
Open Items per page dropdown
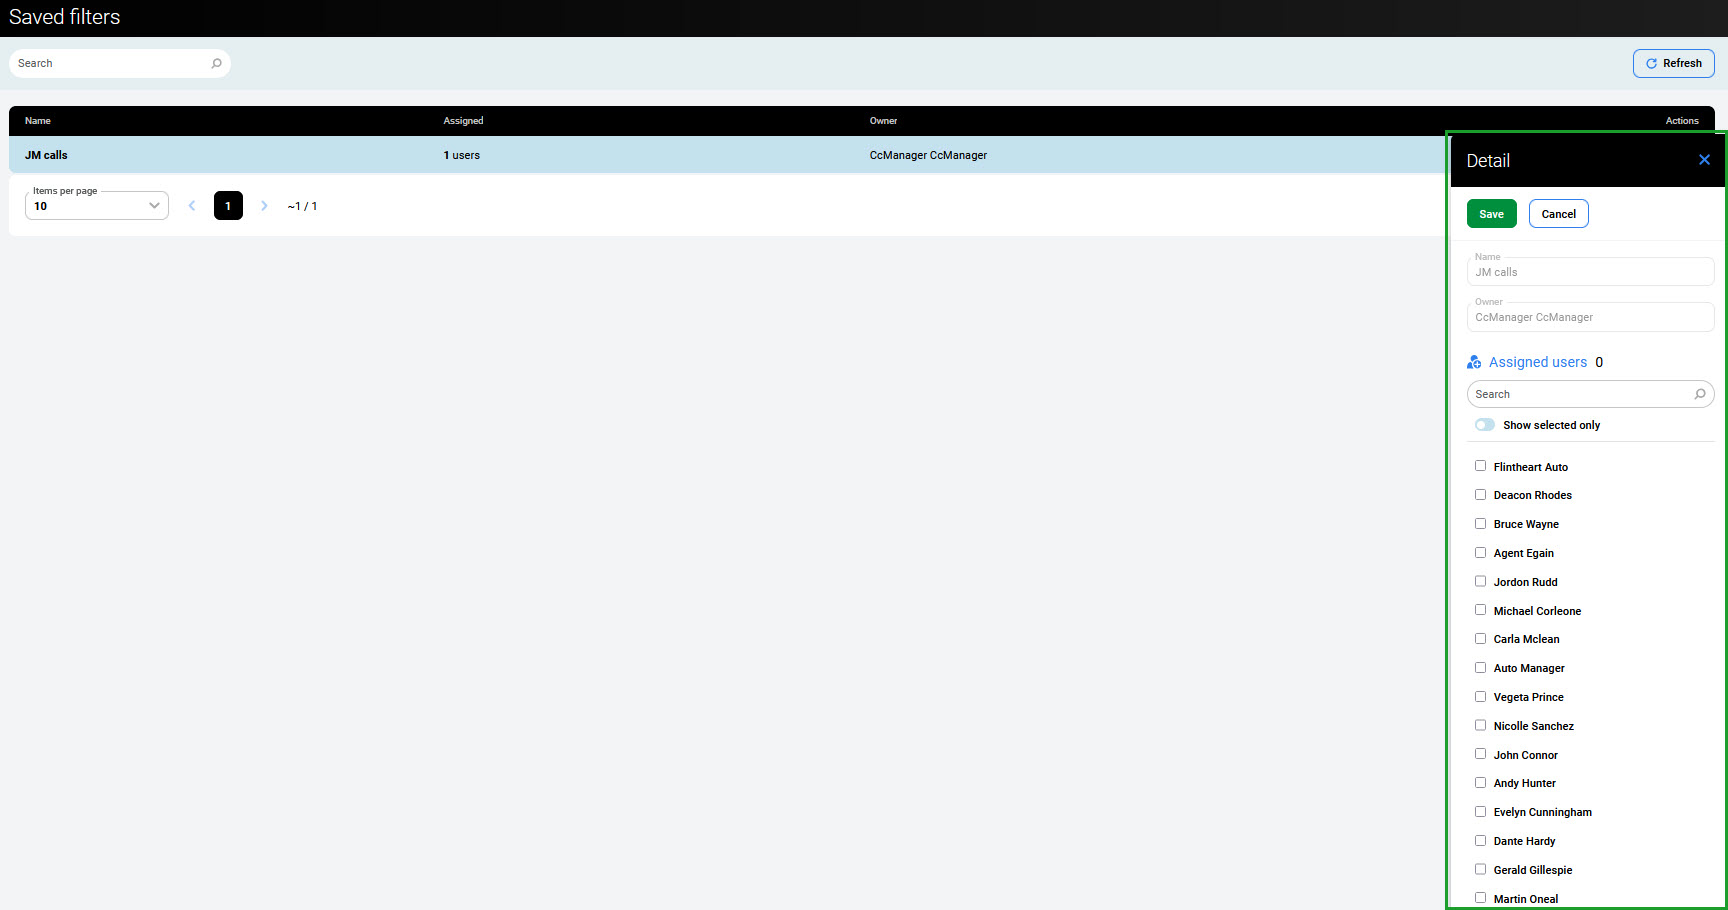click(x=96, y=206)
